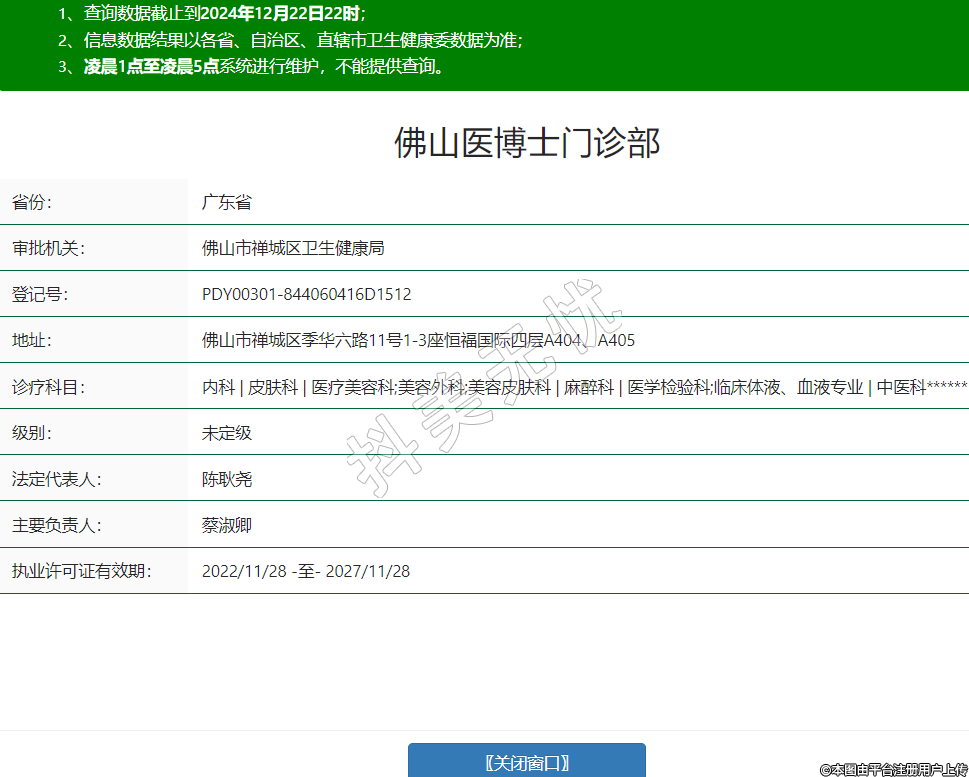
Task: Click the 诊疗科目 list starting with 内科
Action: 584,387
